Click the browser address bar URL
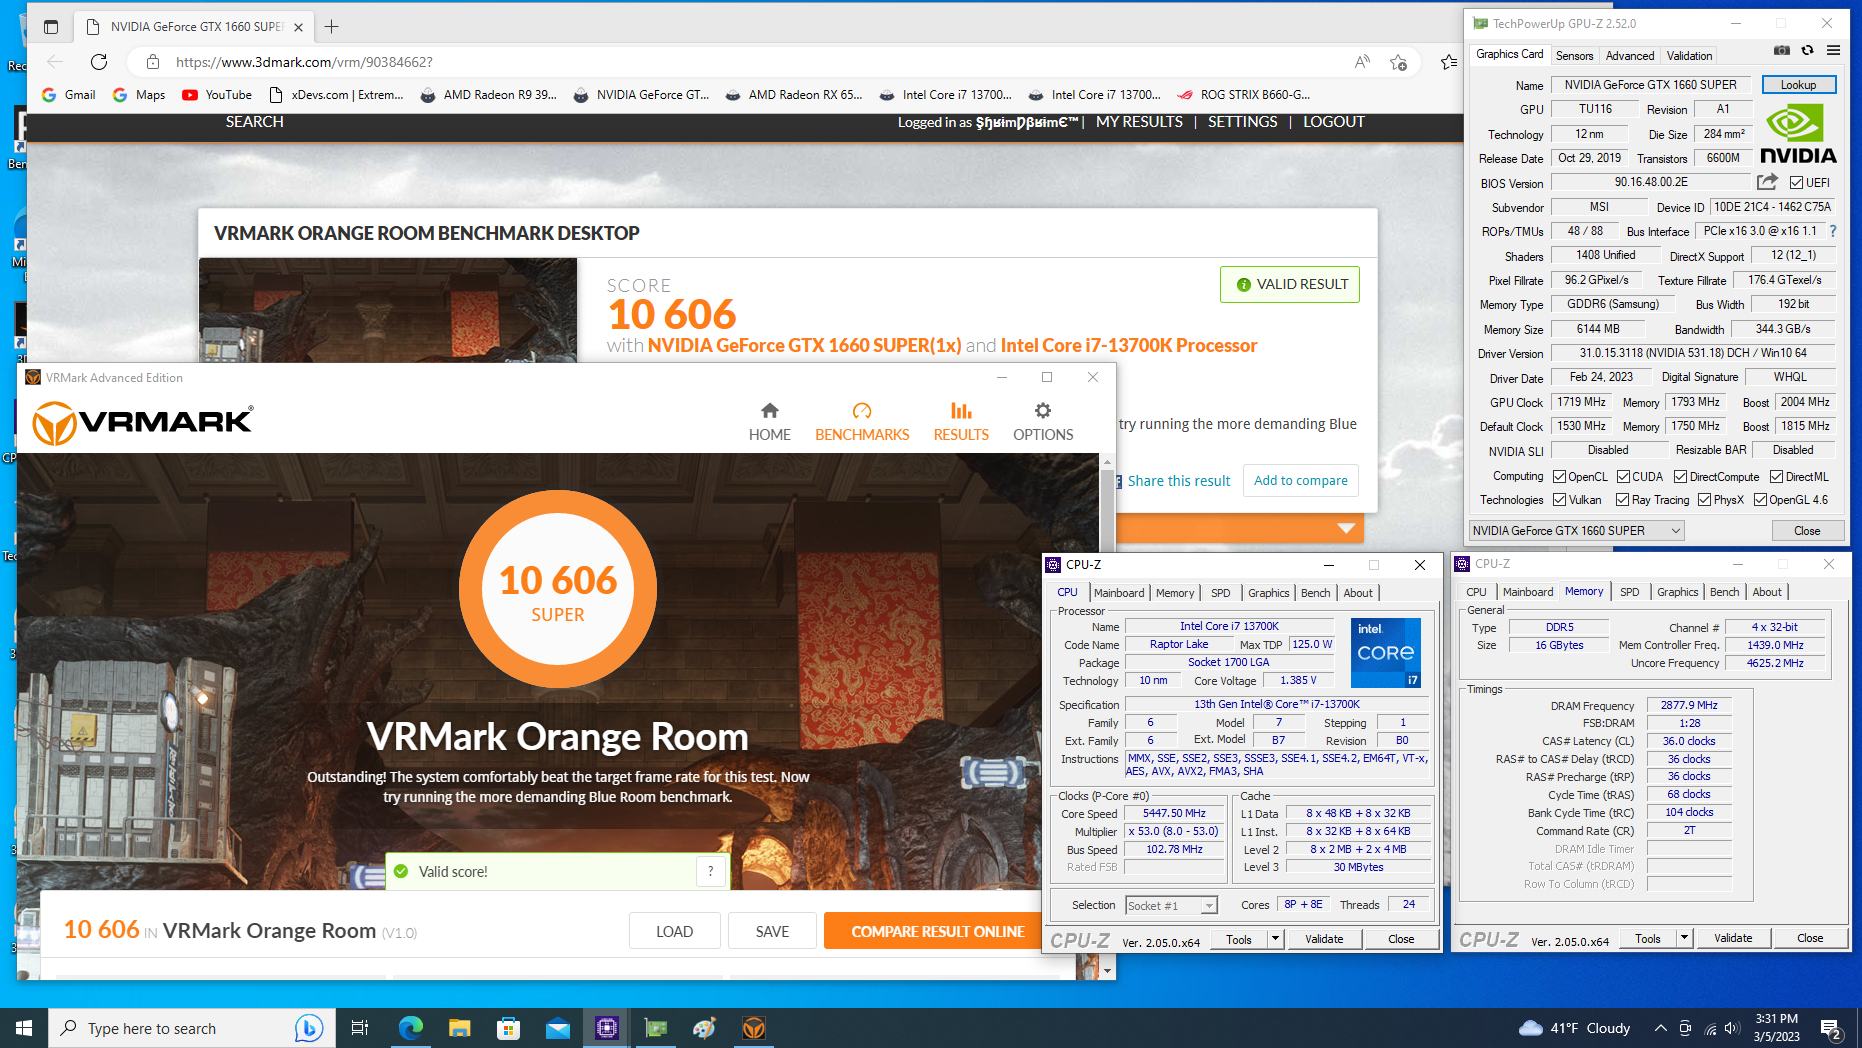 pyautogui.click(x=304, y=62)
